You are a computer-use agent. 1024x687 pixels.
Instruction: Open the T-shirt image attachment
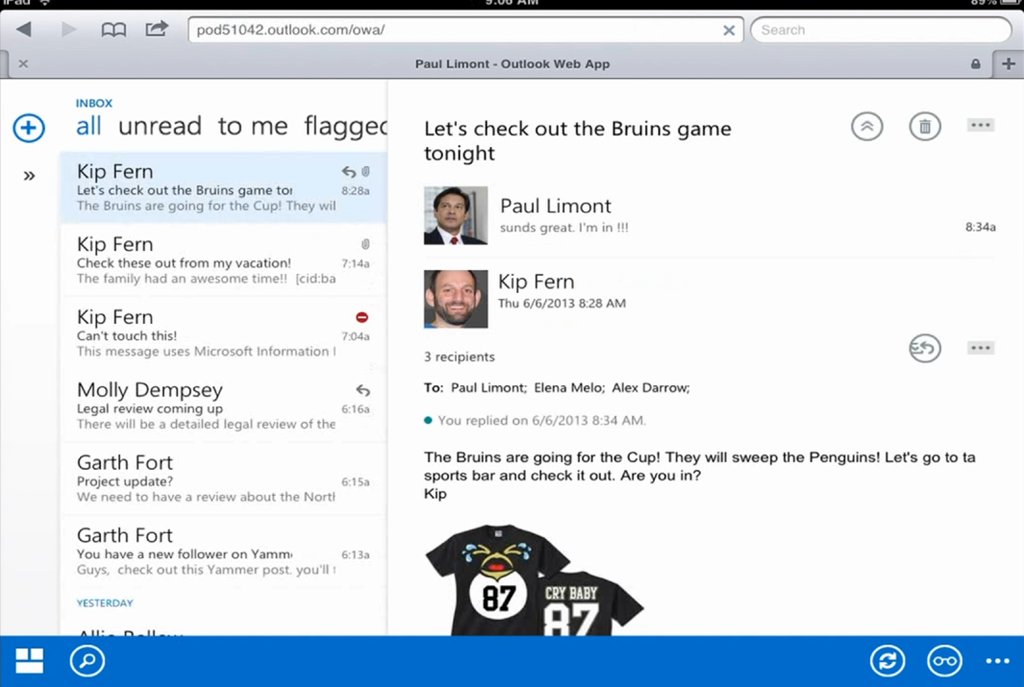[534, 580]
